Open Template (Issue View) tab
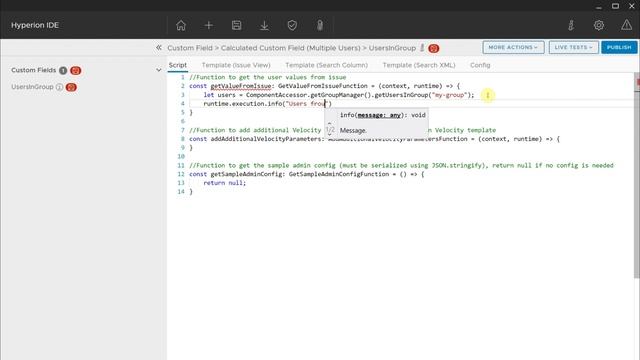640x360 pixels. pos(236,65)
